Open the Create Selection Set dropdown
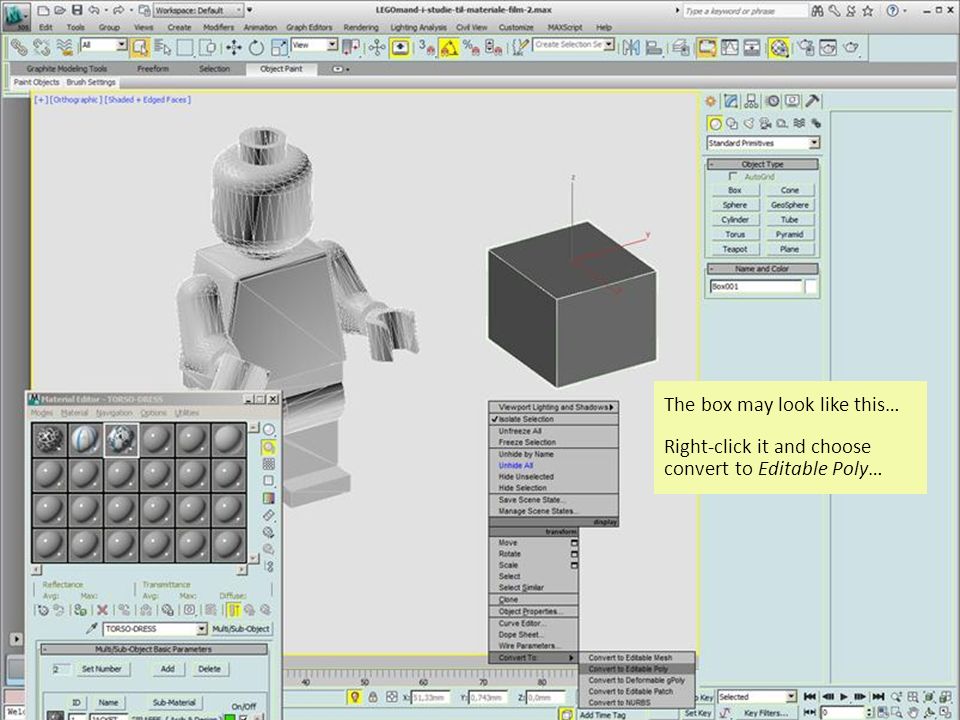 point(573,45)
